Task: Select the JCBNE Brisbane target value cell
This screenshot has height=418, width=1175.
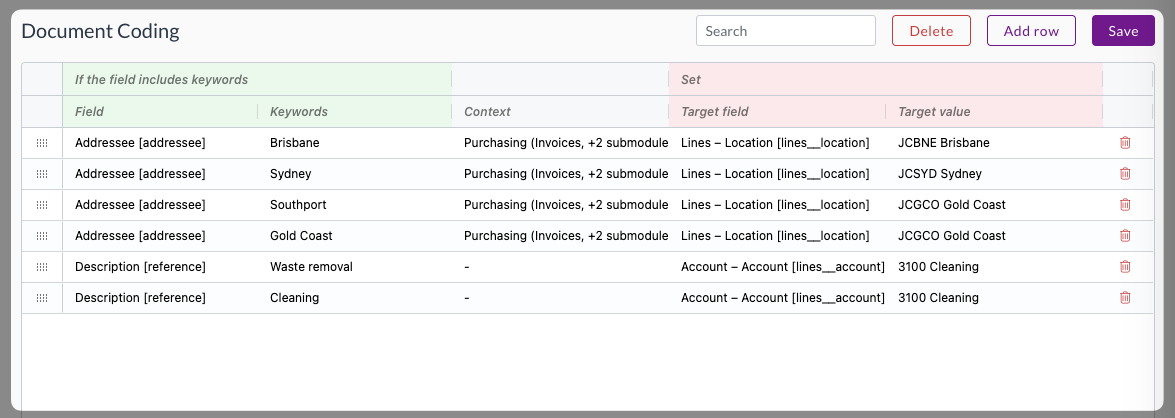Action: (x=994, y=142)
